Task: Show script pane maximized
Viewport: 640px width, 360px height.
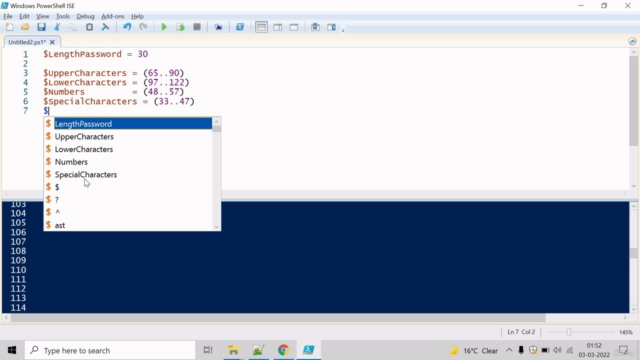Action: coord(294,27)
